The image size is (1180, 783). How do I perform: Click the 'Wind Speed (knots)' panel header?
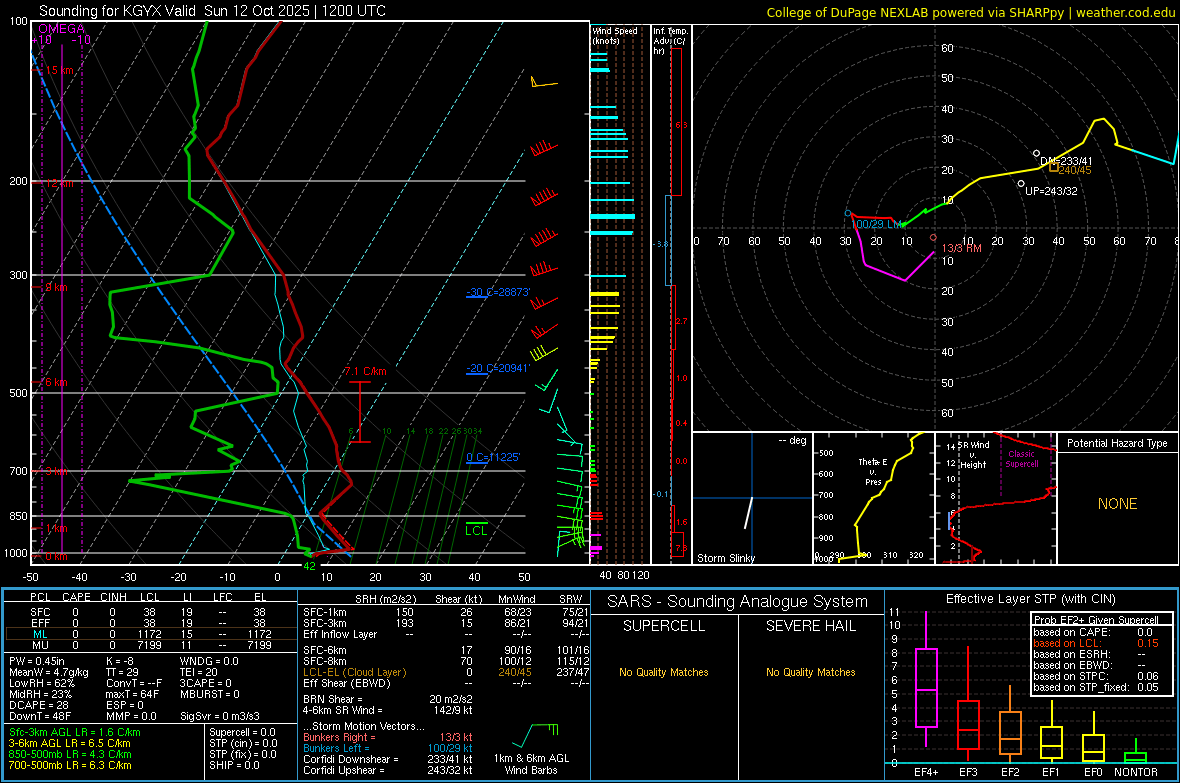(x=614, y=35)
